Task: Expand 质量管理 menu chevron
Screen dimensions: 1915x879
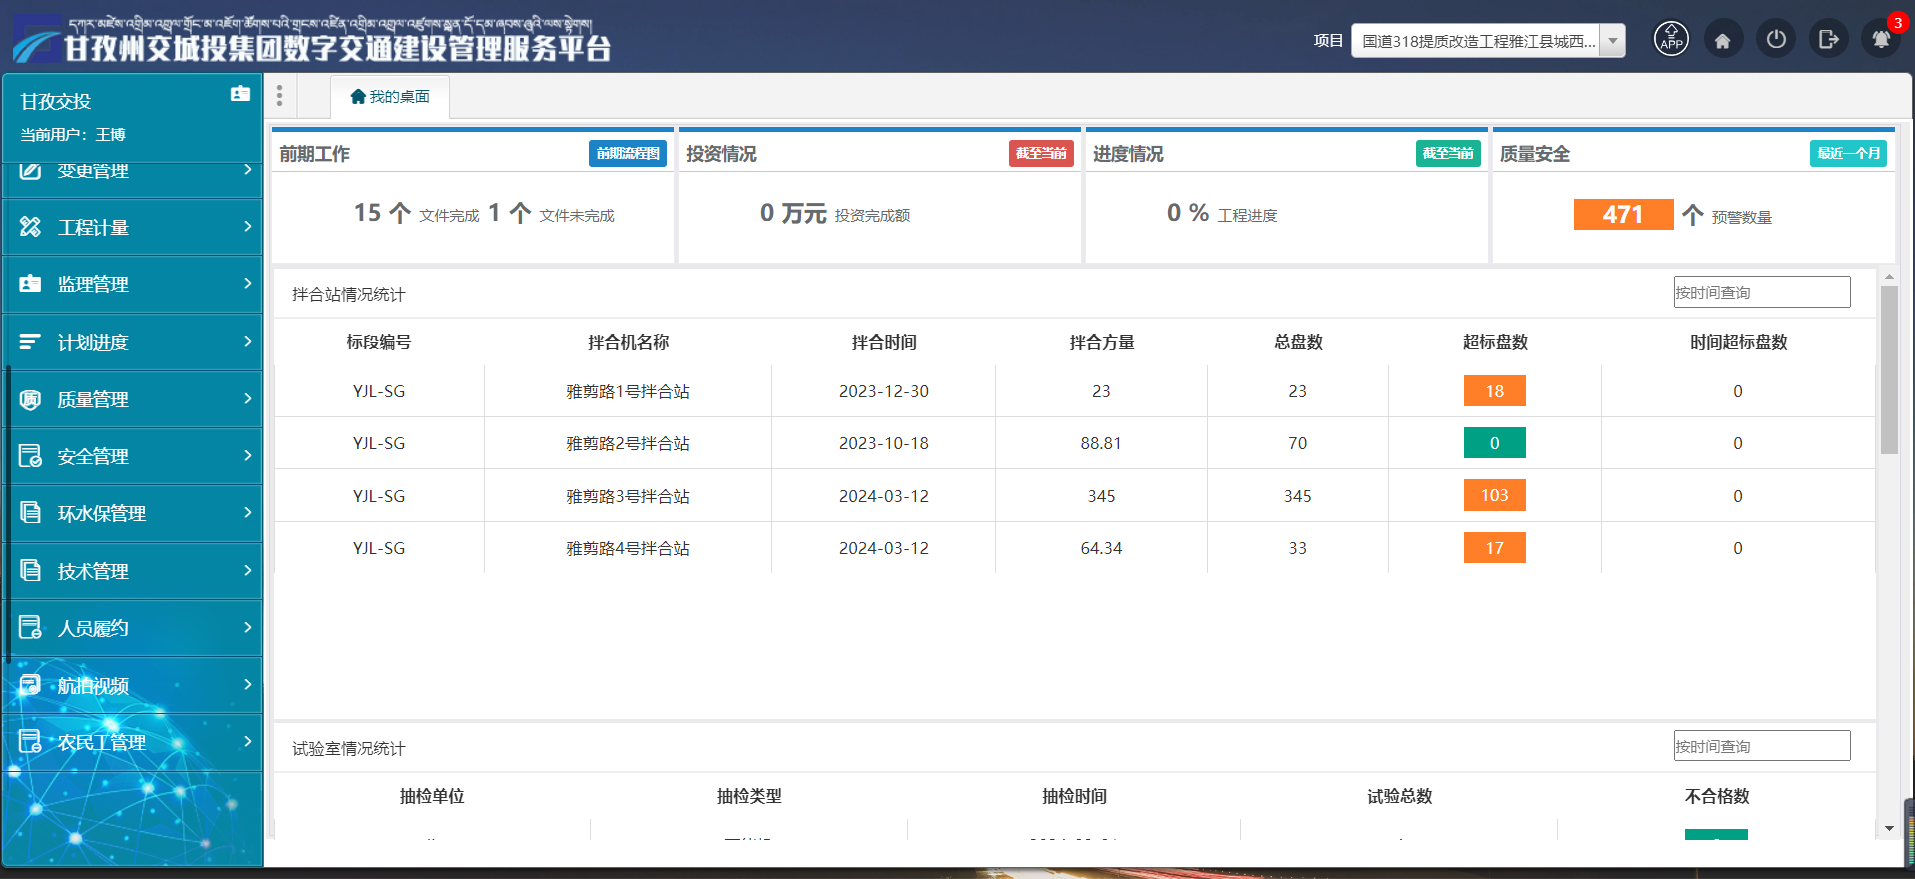Action: [x=247, y=398]
